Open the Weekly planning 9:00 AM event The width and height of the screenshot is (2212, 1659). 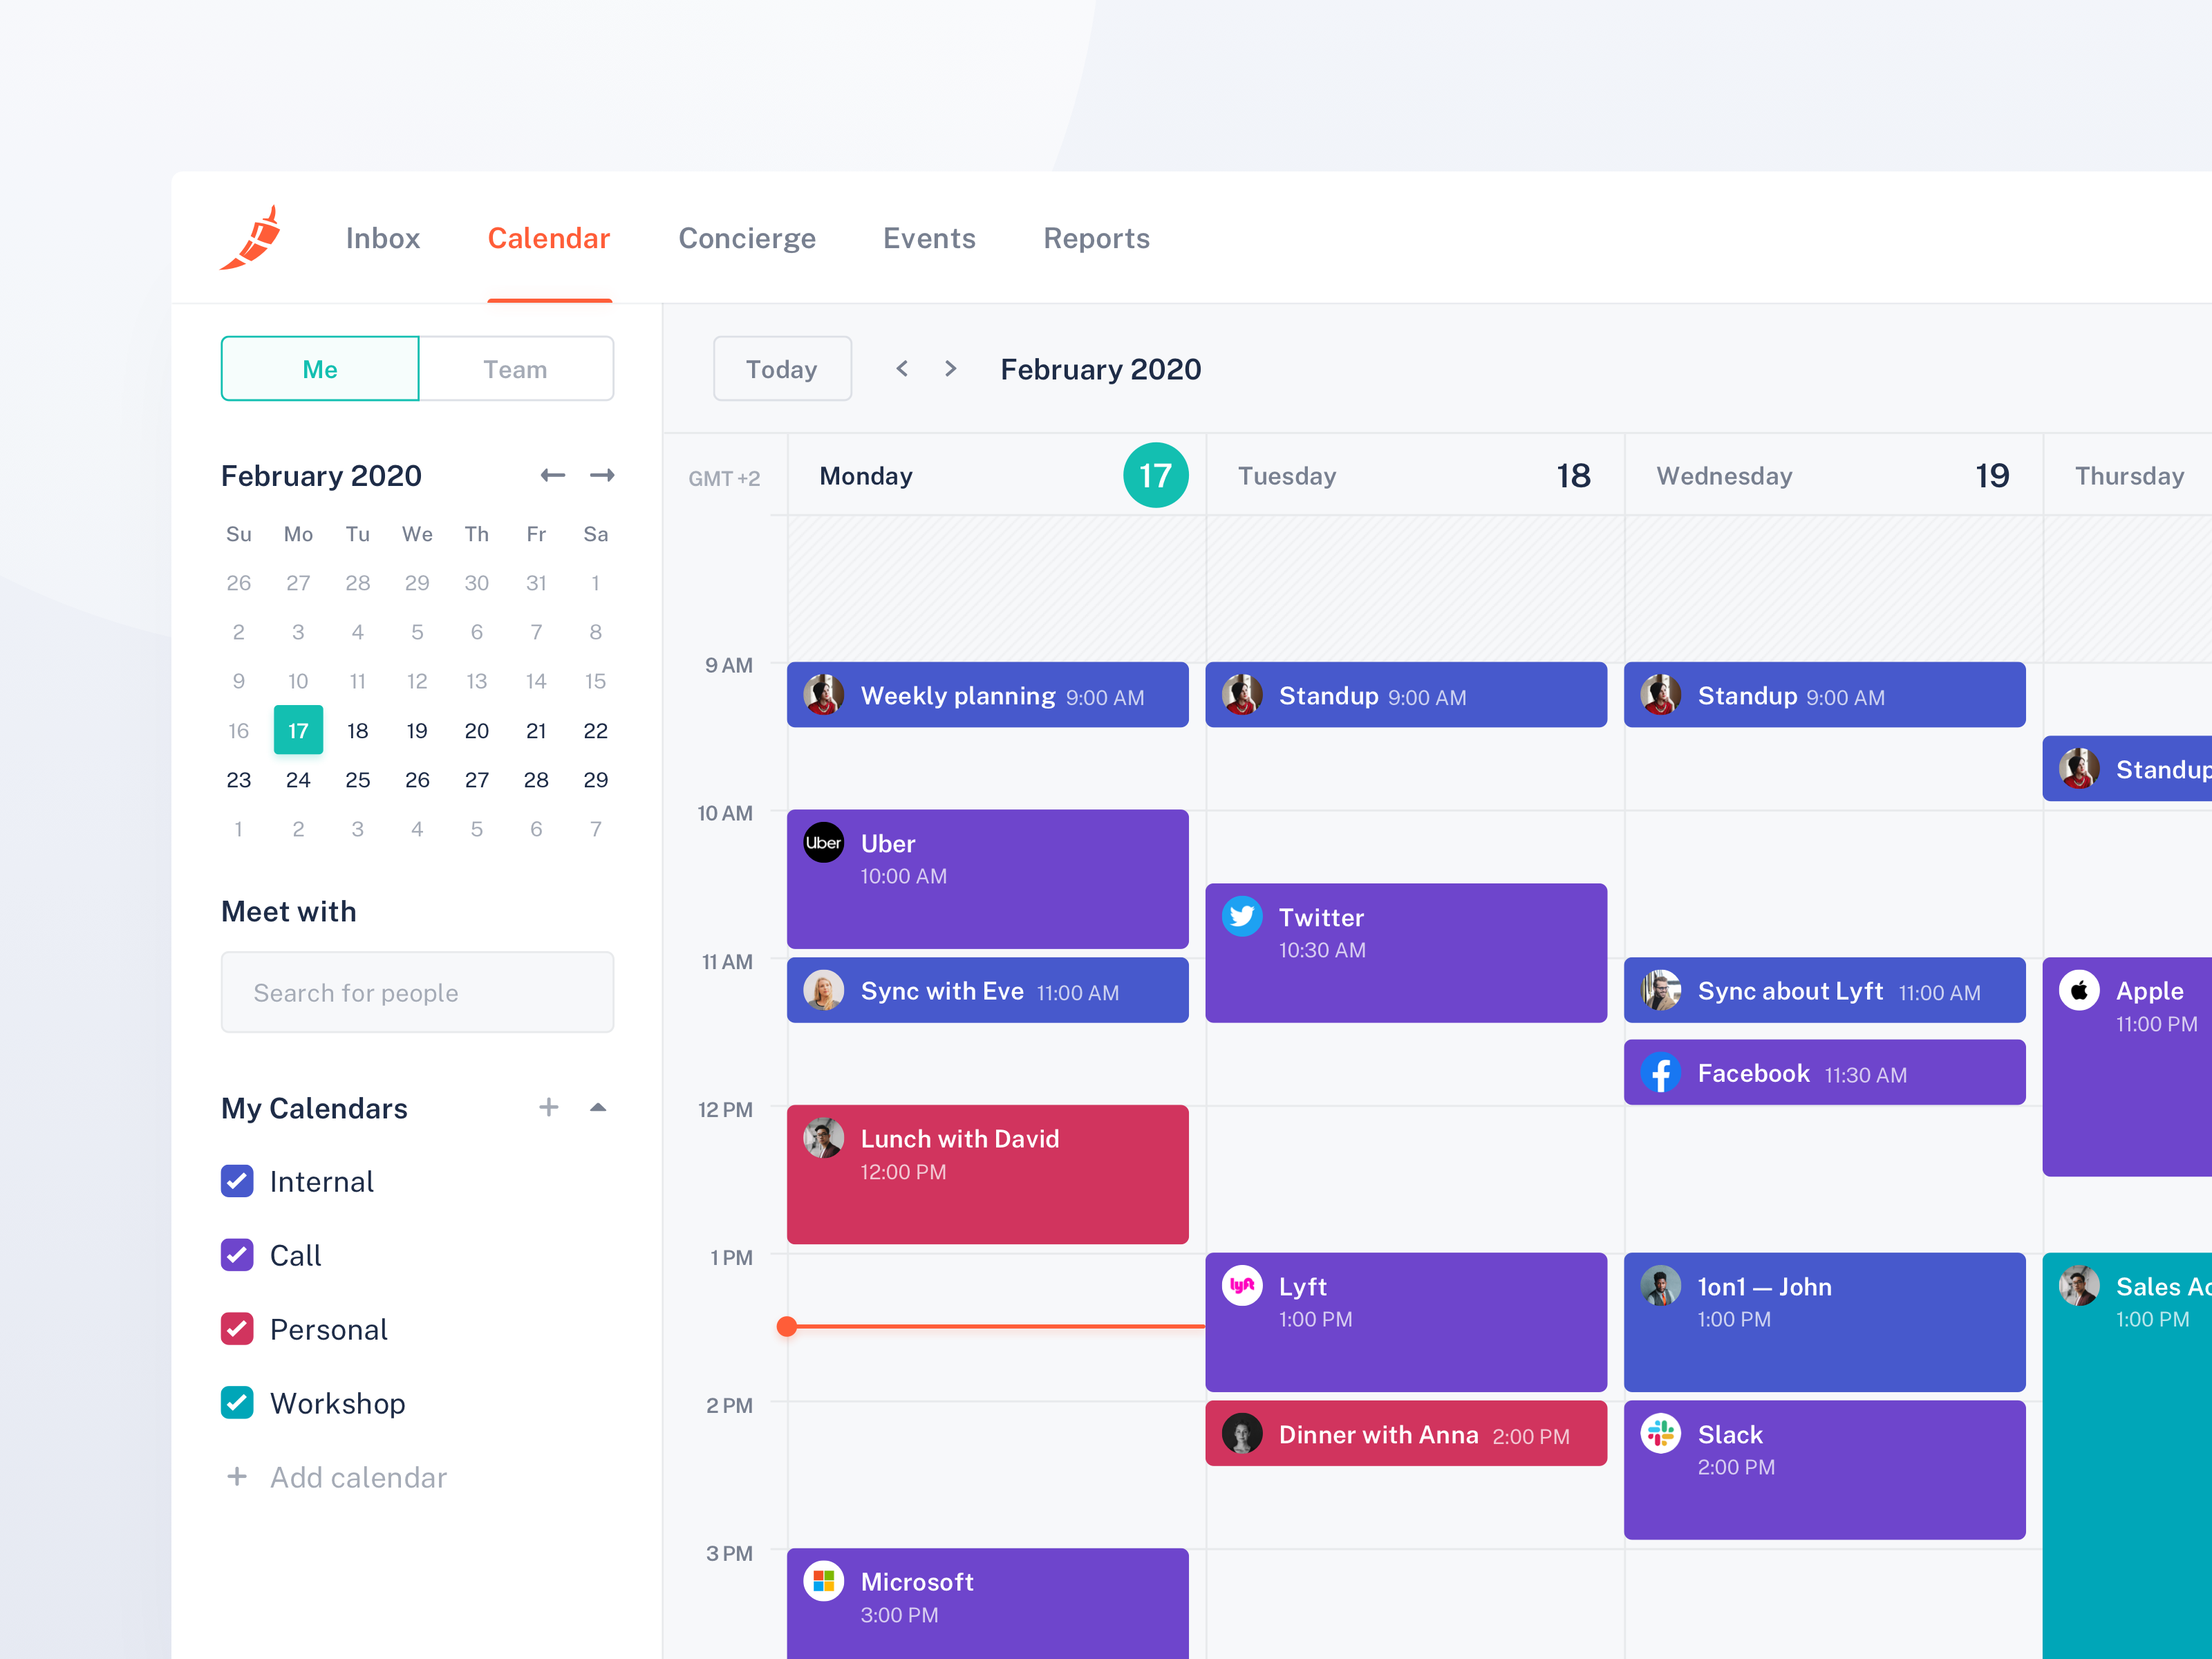tap(988, 695)
